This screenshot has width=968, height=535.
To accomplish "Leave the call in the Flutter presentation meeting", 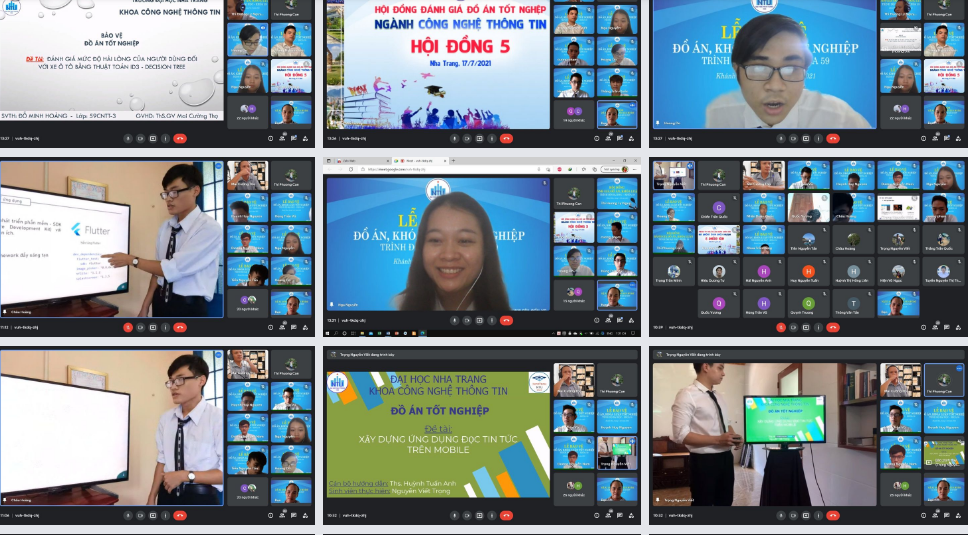I will point(180,327).
